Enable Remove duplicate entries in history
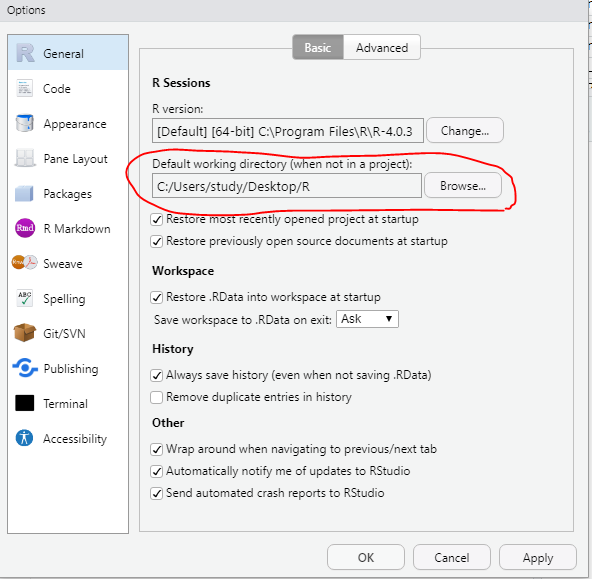Image resolution: width=592 pixels, height=579 pixels. (156, 397)
